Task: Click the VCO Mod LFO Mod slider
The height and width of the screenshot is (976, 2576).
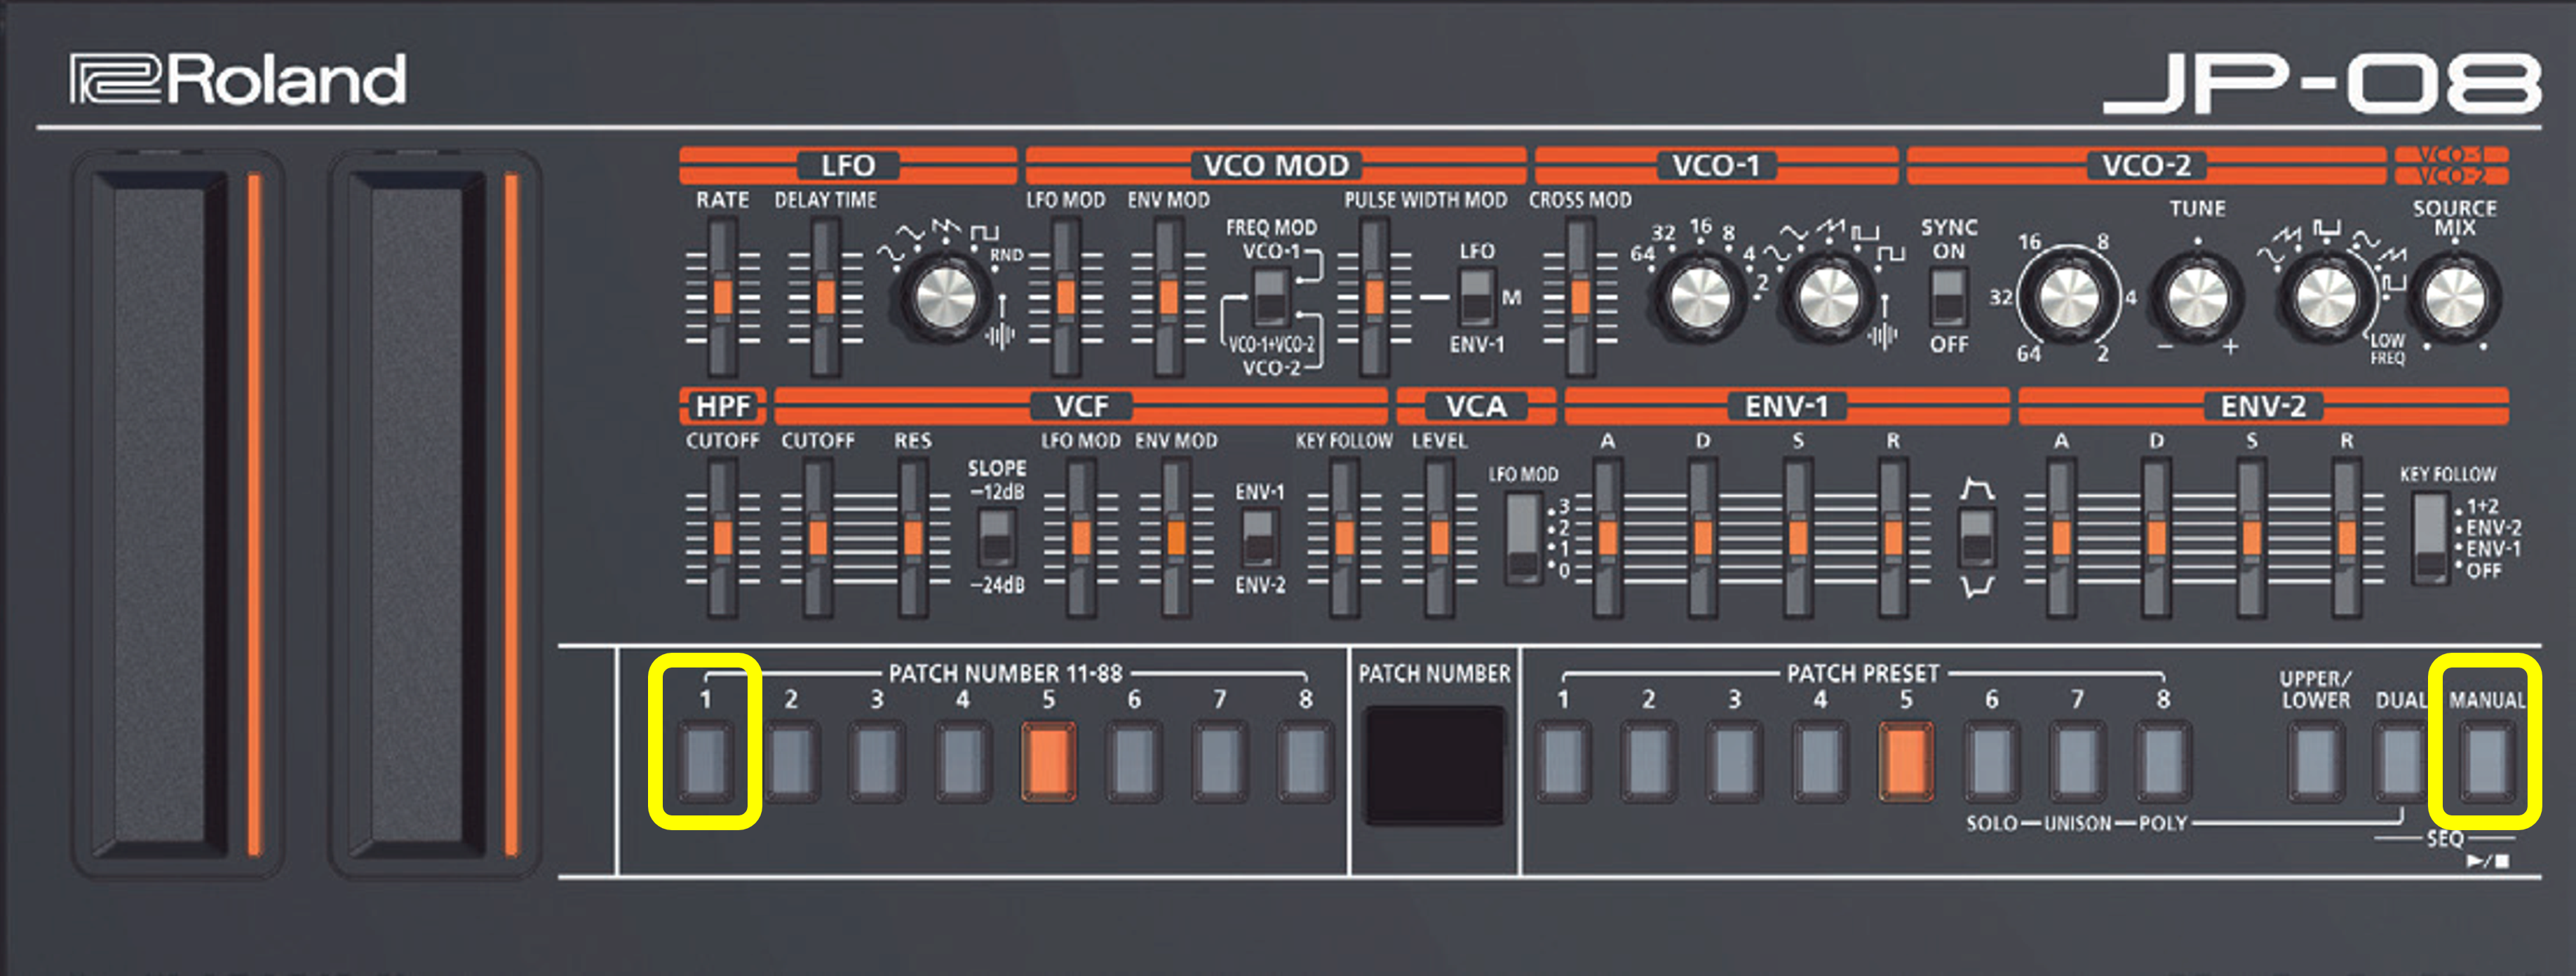Action: (1065, 297)
